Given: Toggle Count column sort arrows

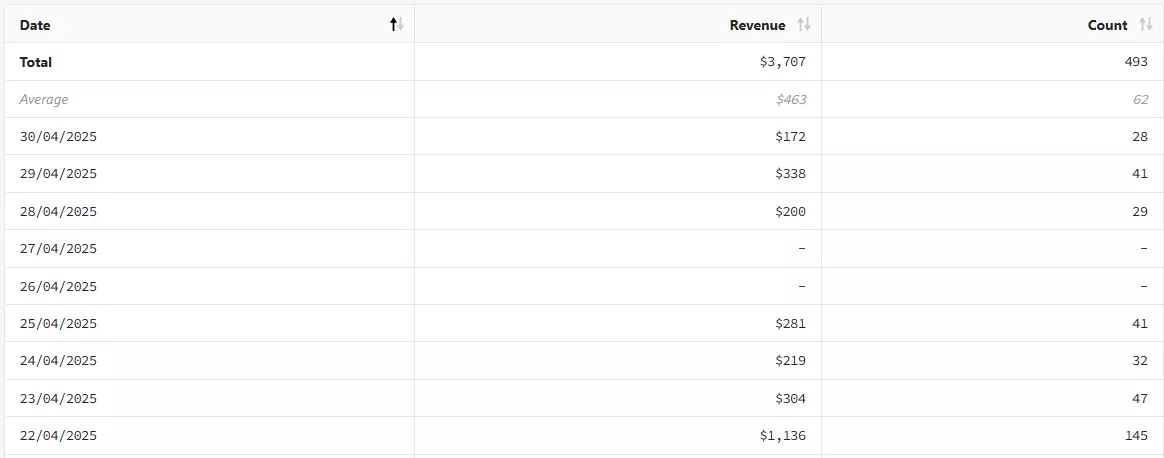Looking at the screenshot, I should [1144, 25].
